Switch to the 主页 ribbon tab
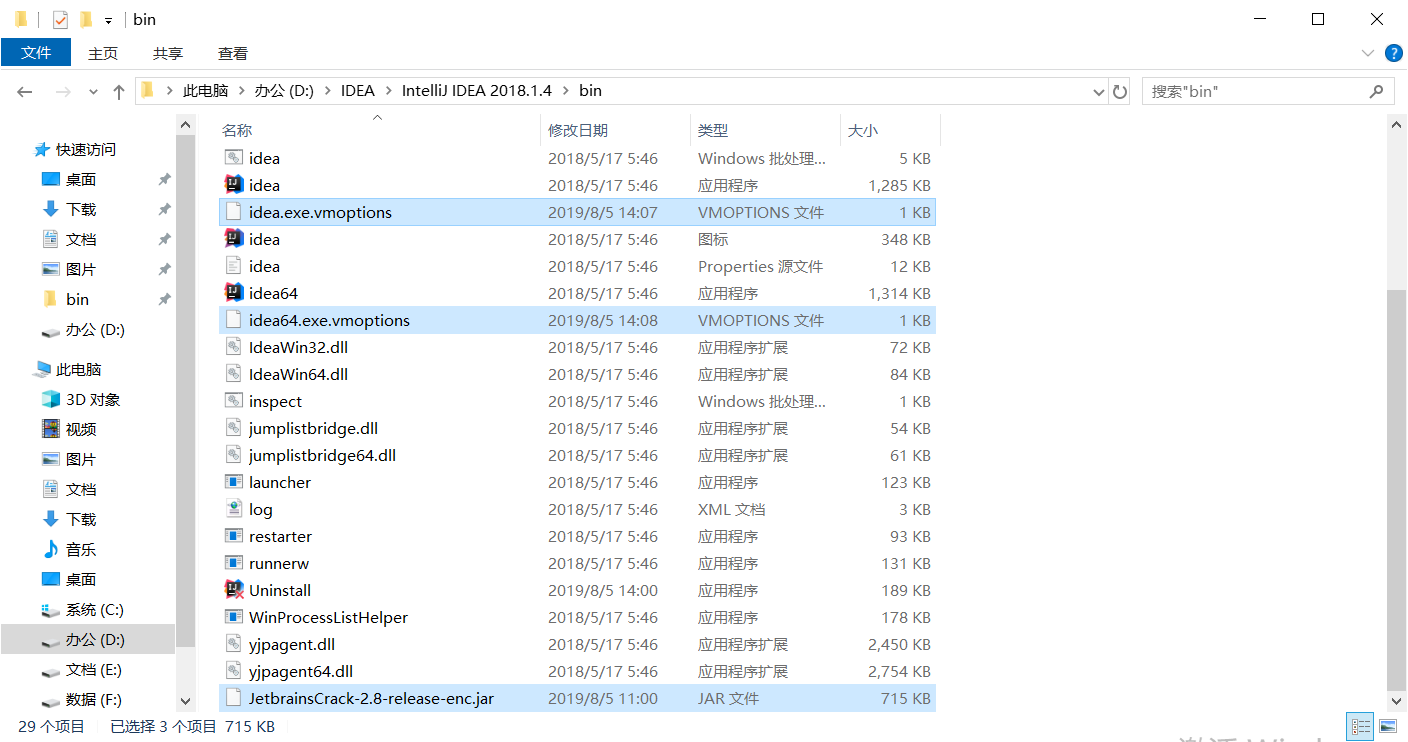The image size is (1408, 742). tap(103, 53)
